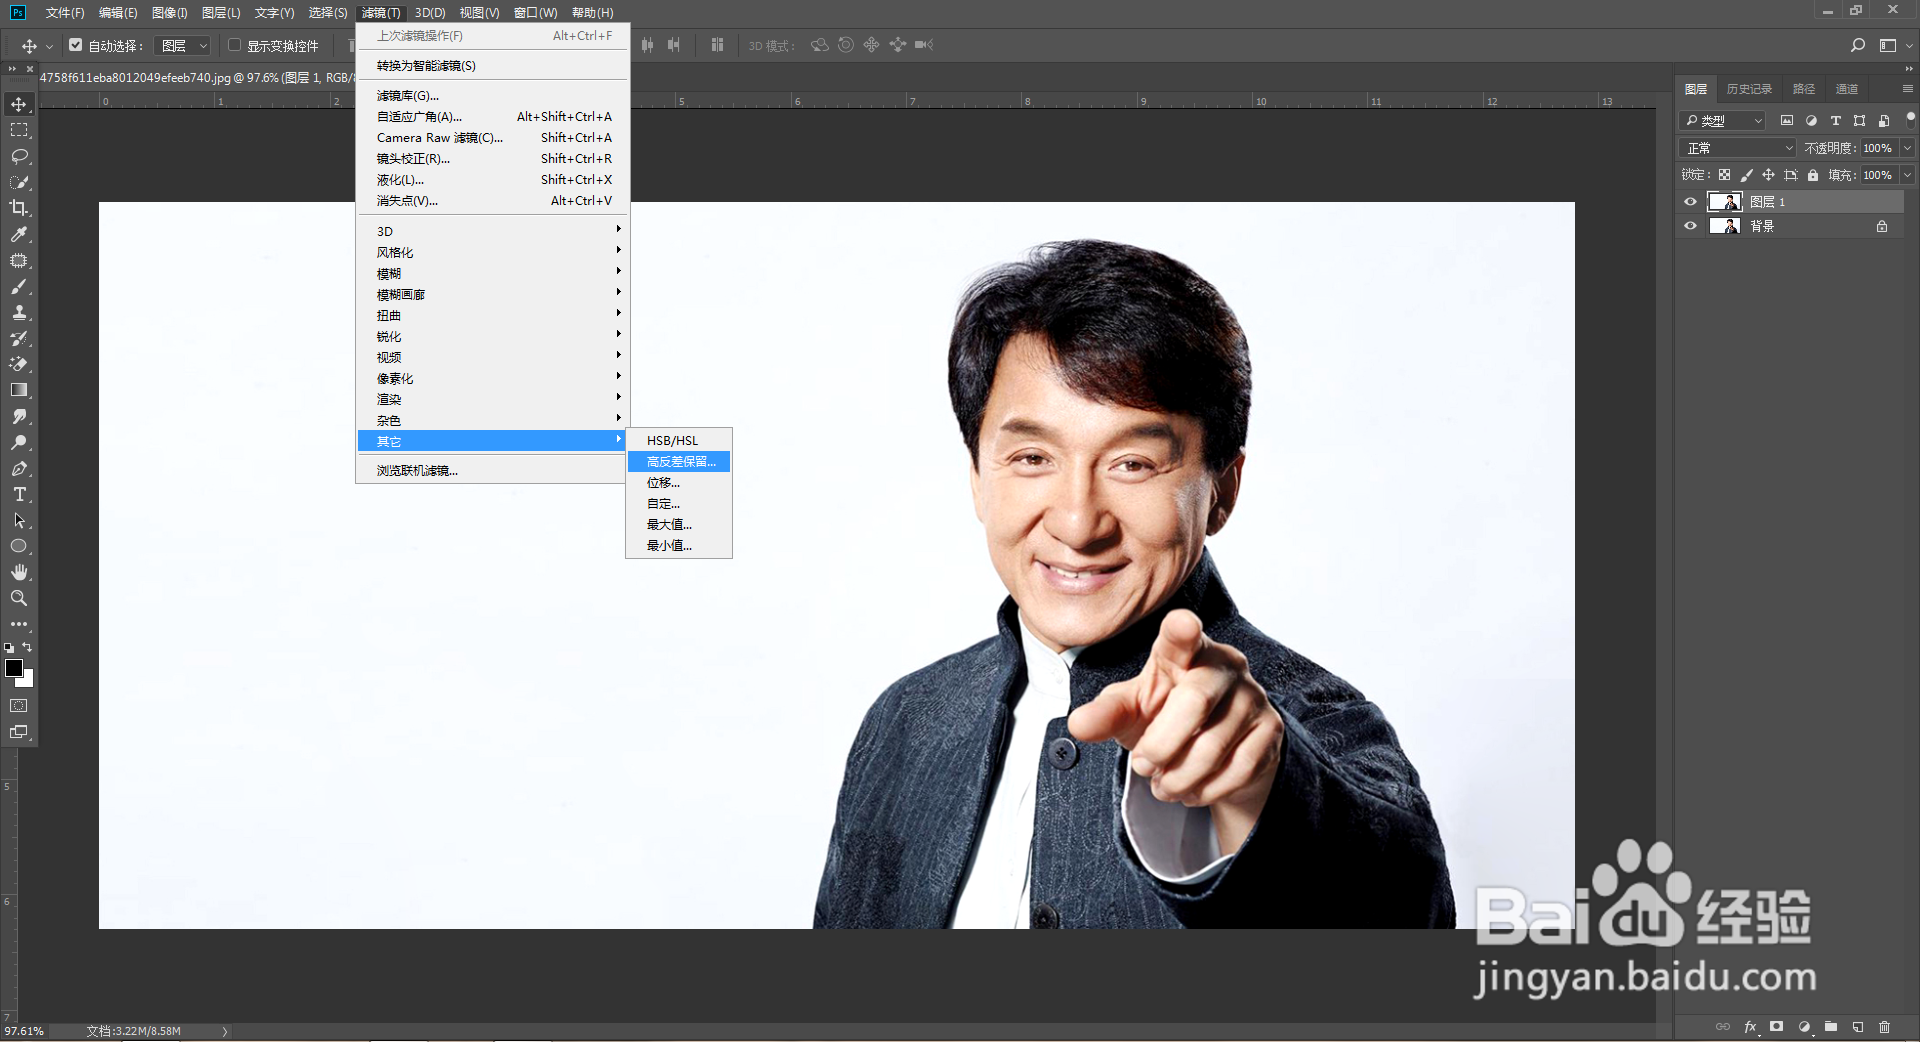This screenshot has width=1920, height=1042.
Task: Click 转换为智能滤镜 option
Action: 493,66
